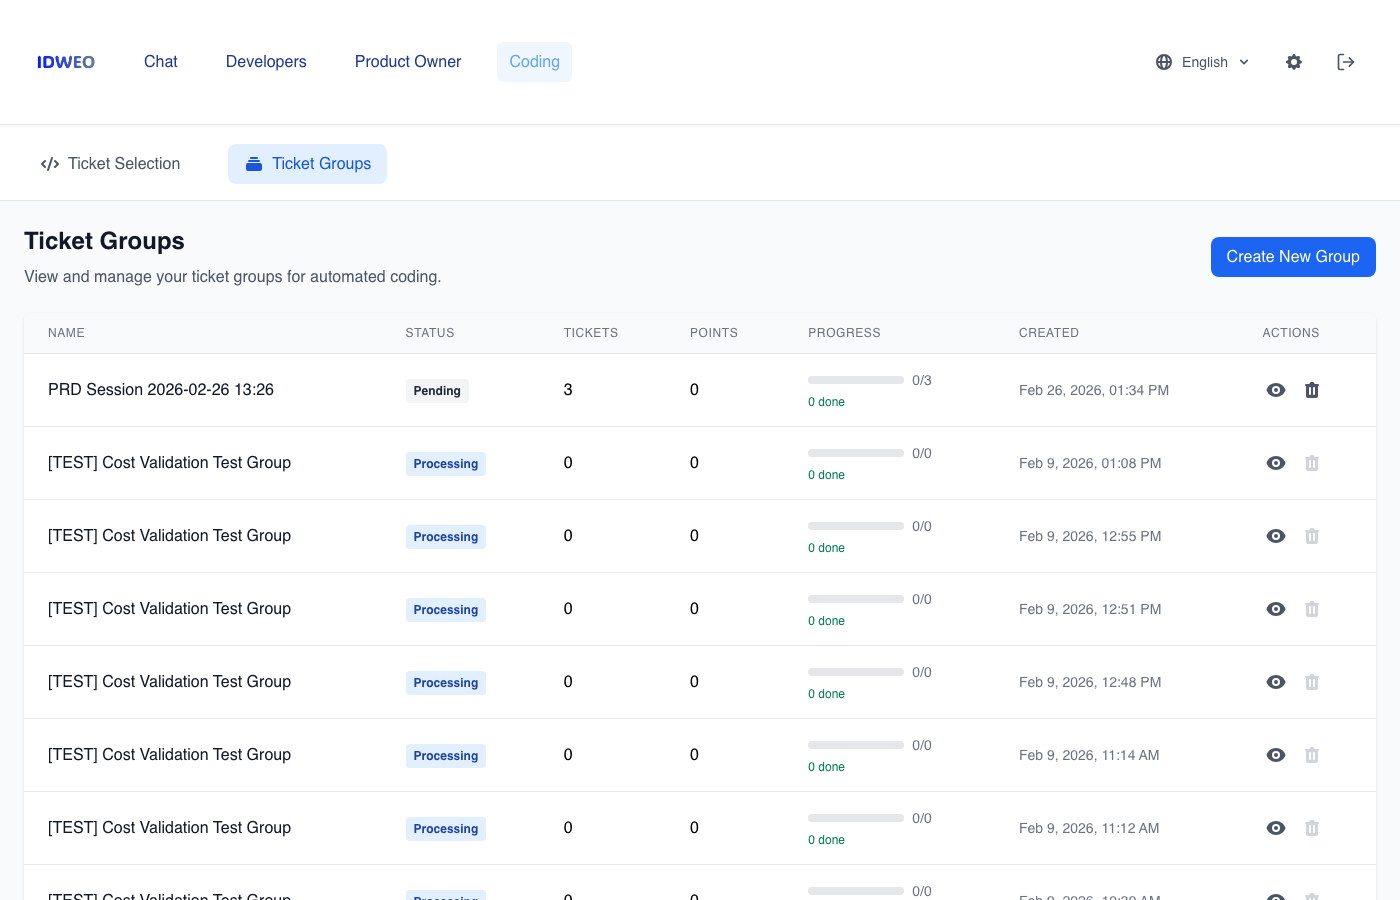Click the logout icon in the header
1400x900 pixels.
coord(1346,62)
